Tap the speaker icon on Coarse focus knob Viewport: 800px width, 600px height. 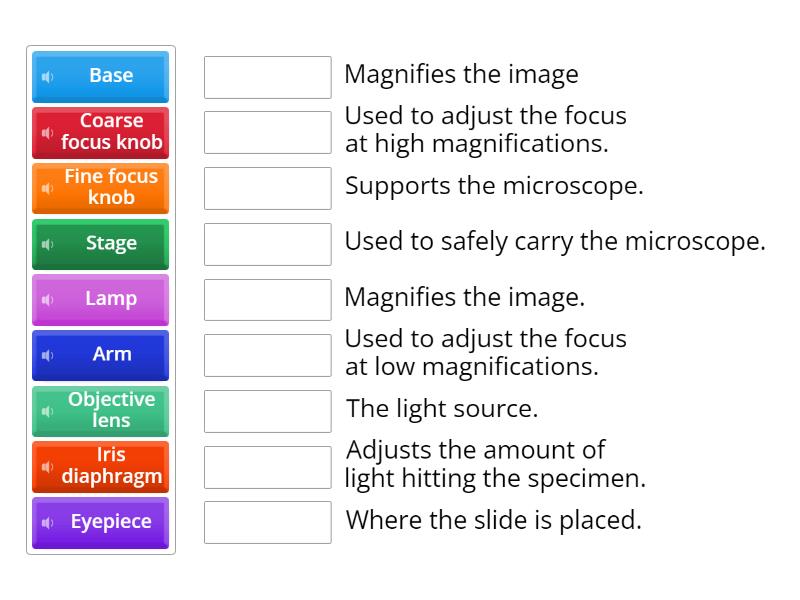point(46,132)
